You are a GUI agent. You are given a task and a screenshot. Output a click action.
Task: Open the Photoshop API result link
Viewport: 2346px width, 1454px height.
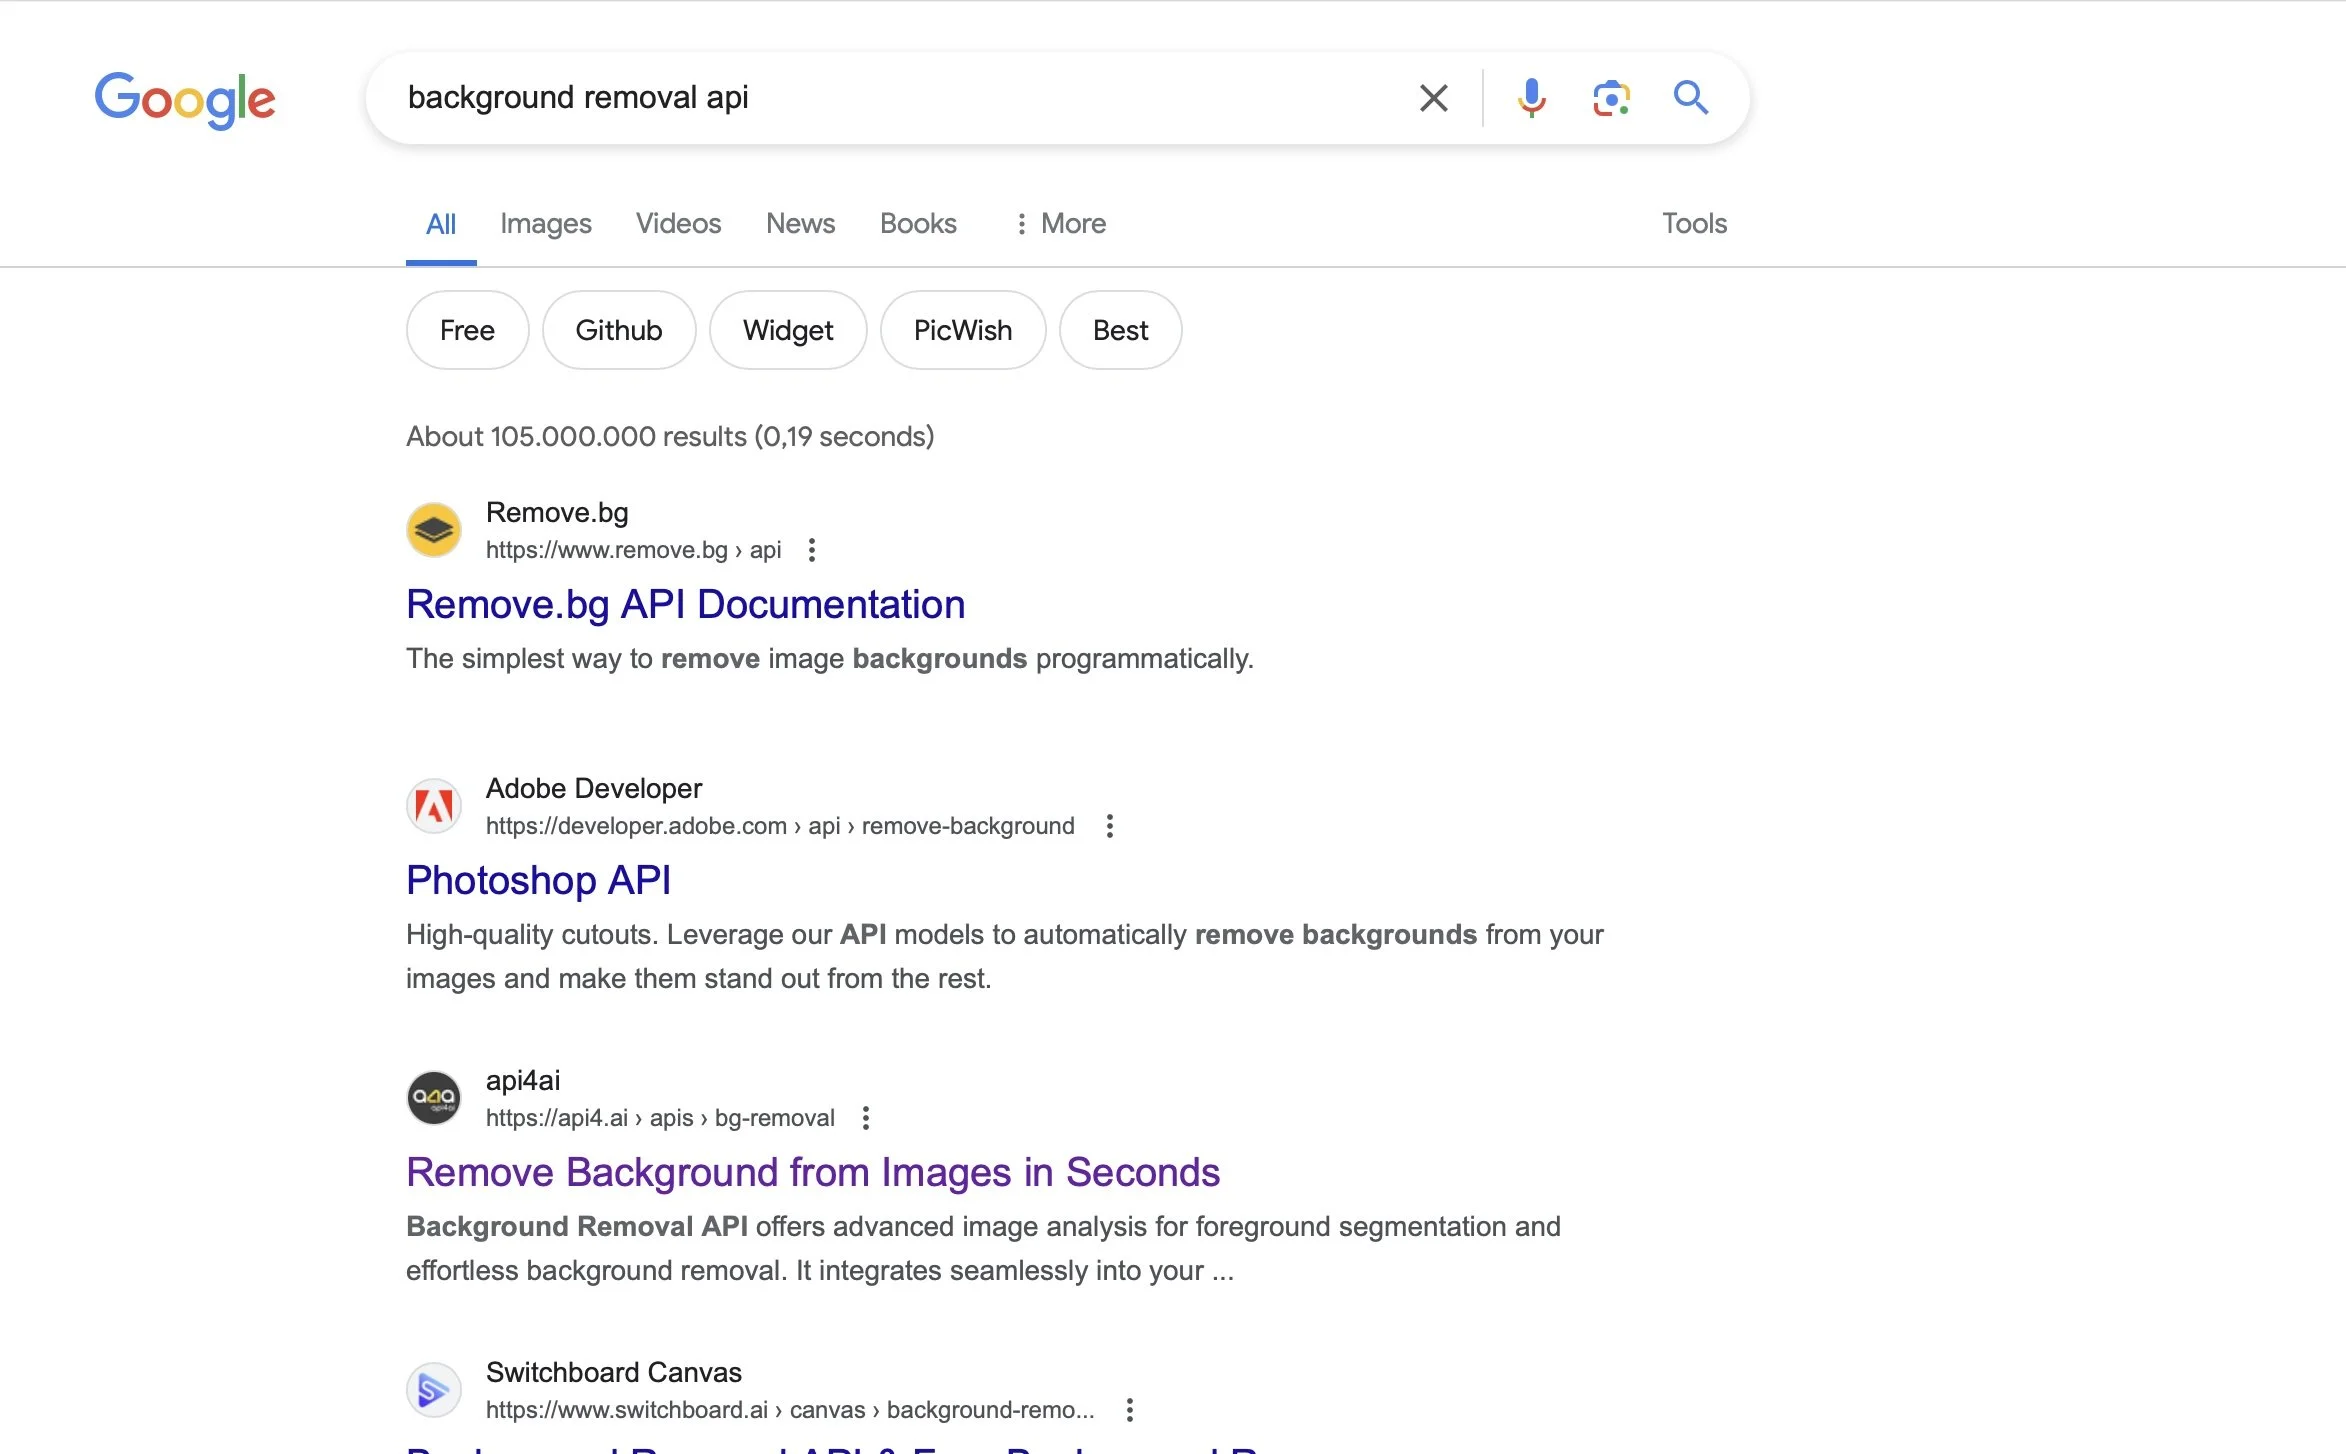[x=538, y=880]
